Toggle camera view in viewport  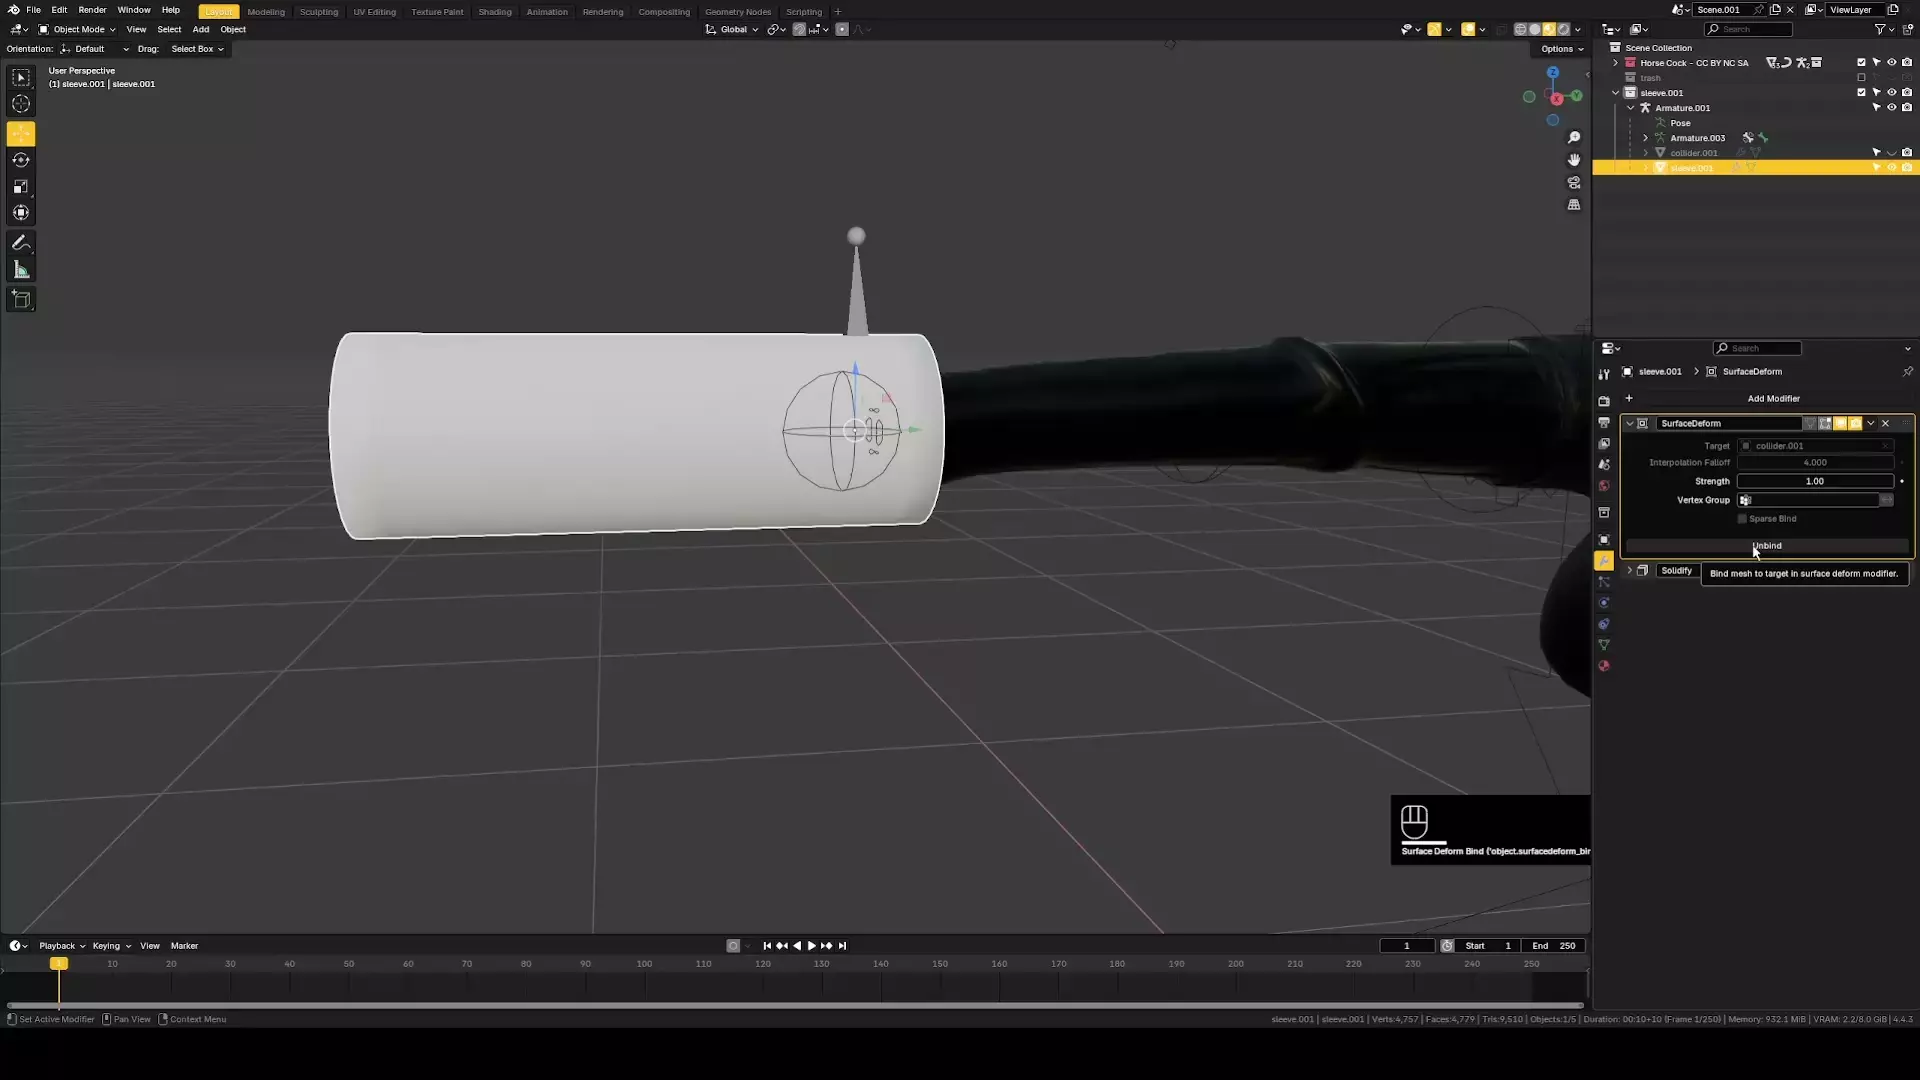tap(1574, 183)
